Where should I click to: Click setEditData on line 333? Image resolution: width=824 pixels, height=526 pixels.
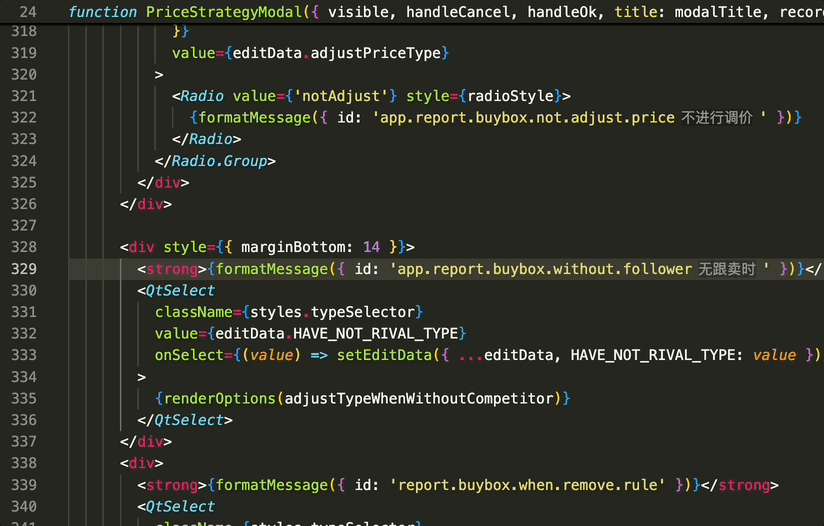[x=384, y=355]
